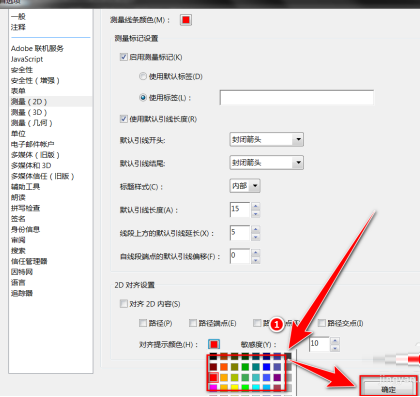Open 信任管理器 category
The height and width of the screenshot is (397, 420).
29,261
